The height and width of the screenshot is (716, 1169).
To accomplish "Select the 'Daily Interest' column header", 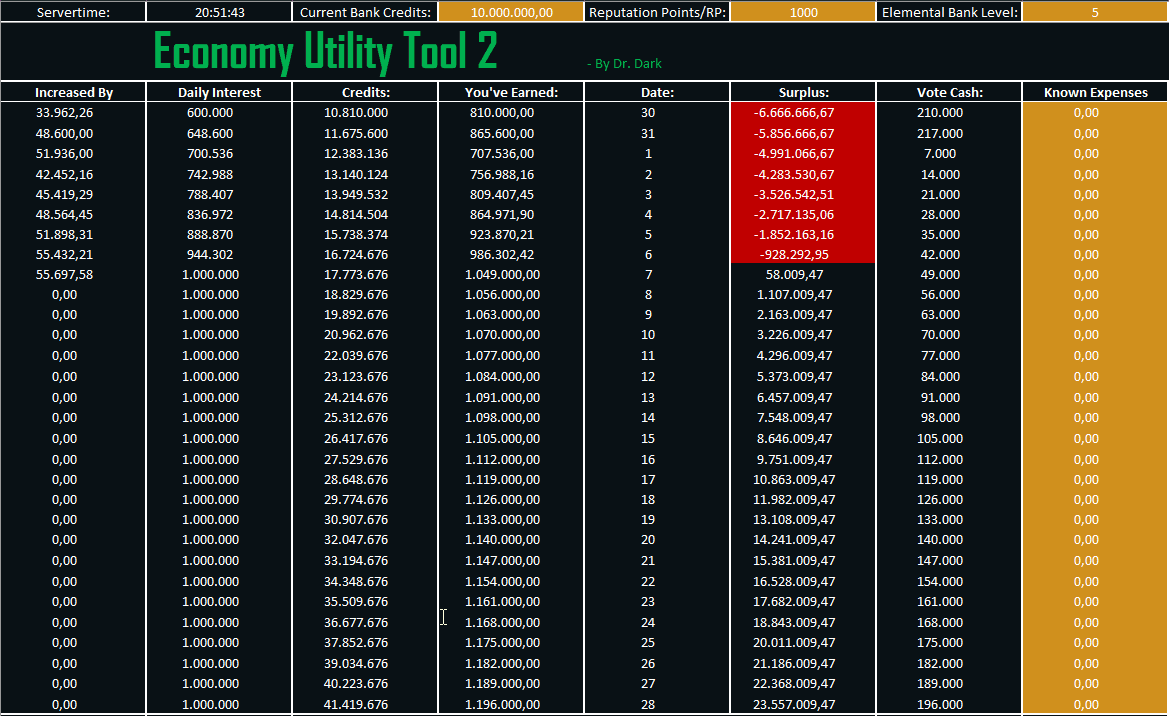I will click(219, 92).
